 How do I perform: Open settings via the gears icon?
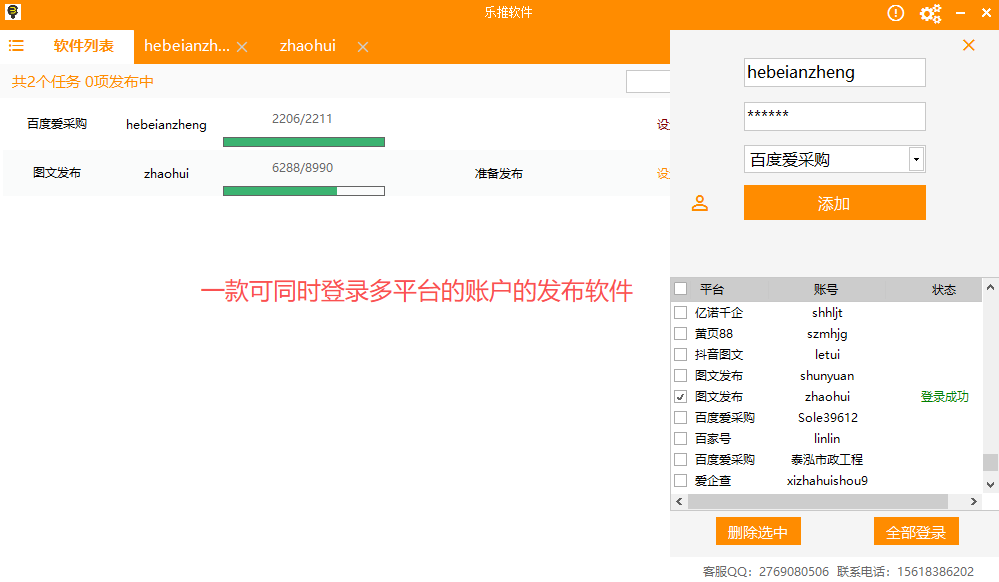[x=930, y=13]
